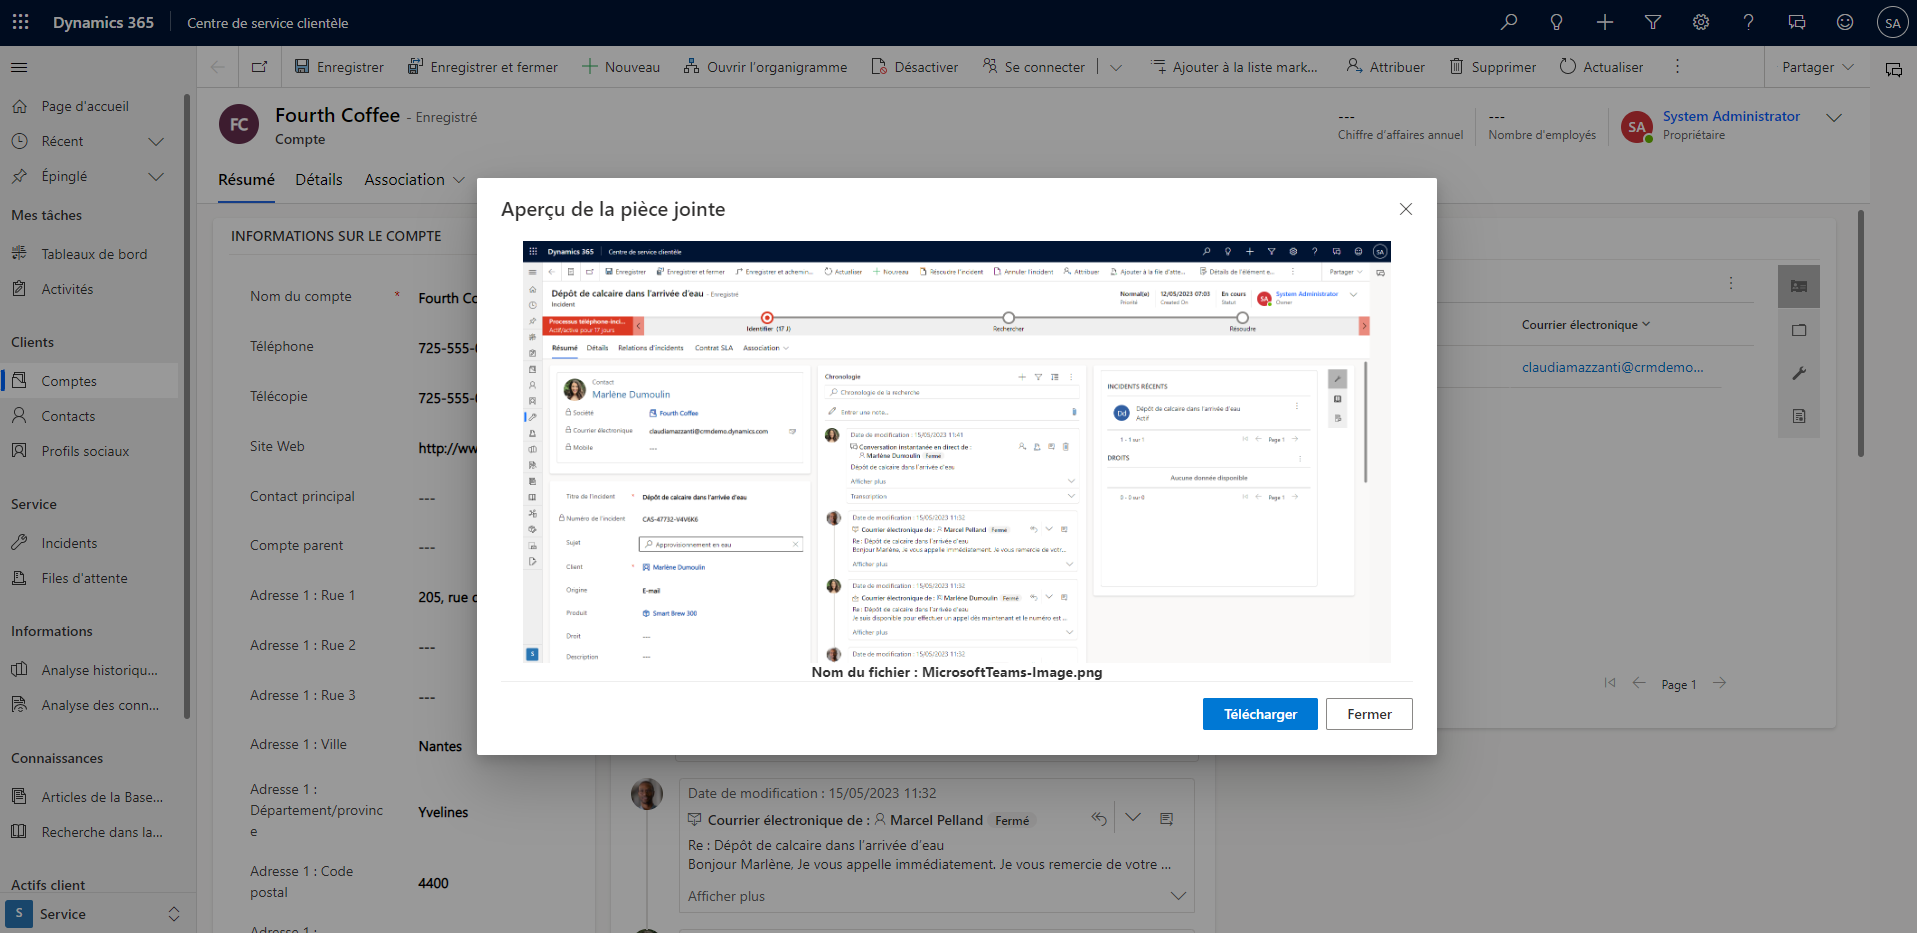Toggle the hamburger site map menu
This screenshot has height=933, width=1917.
tap(19, 67)
